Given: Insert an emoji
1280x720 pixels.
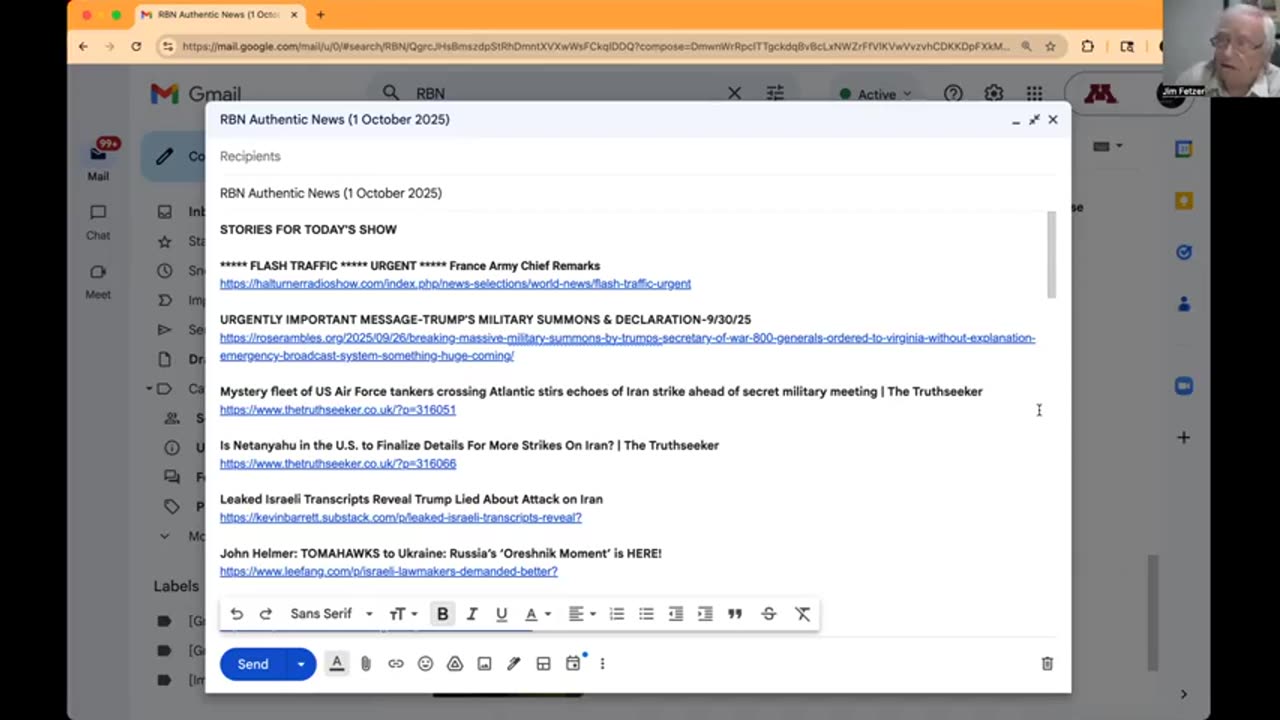Looking at the screenshot, I should [425, 663].
